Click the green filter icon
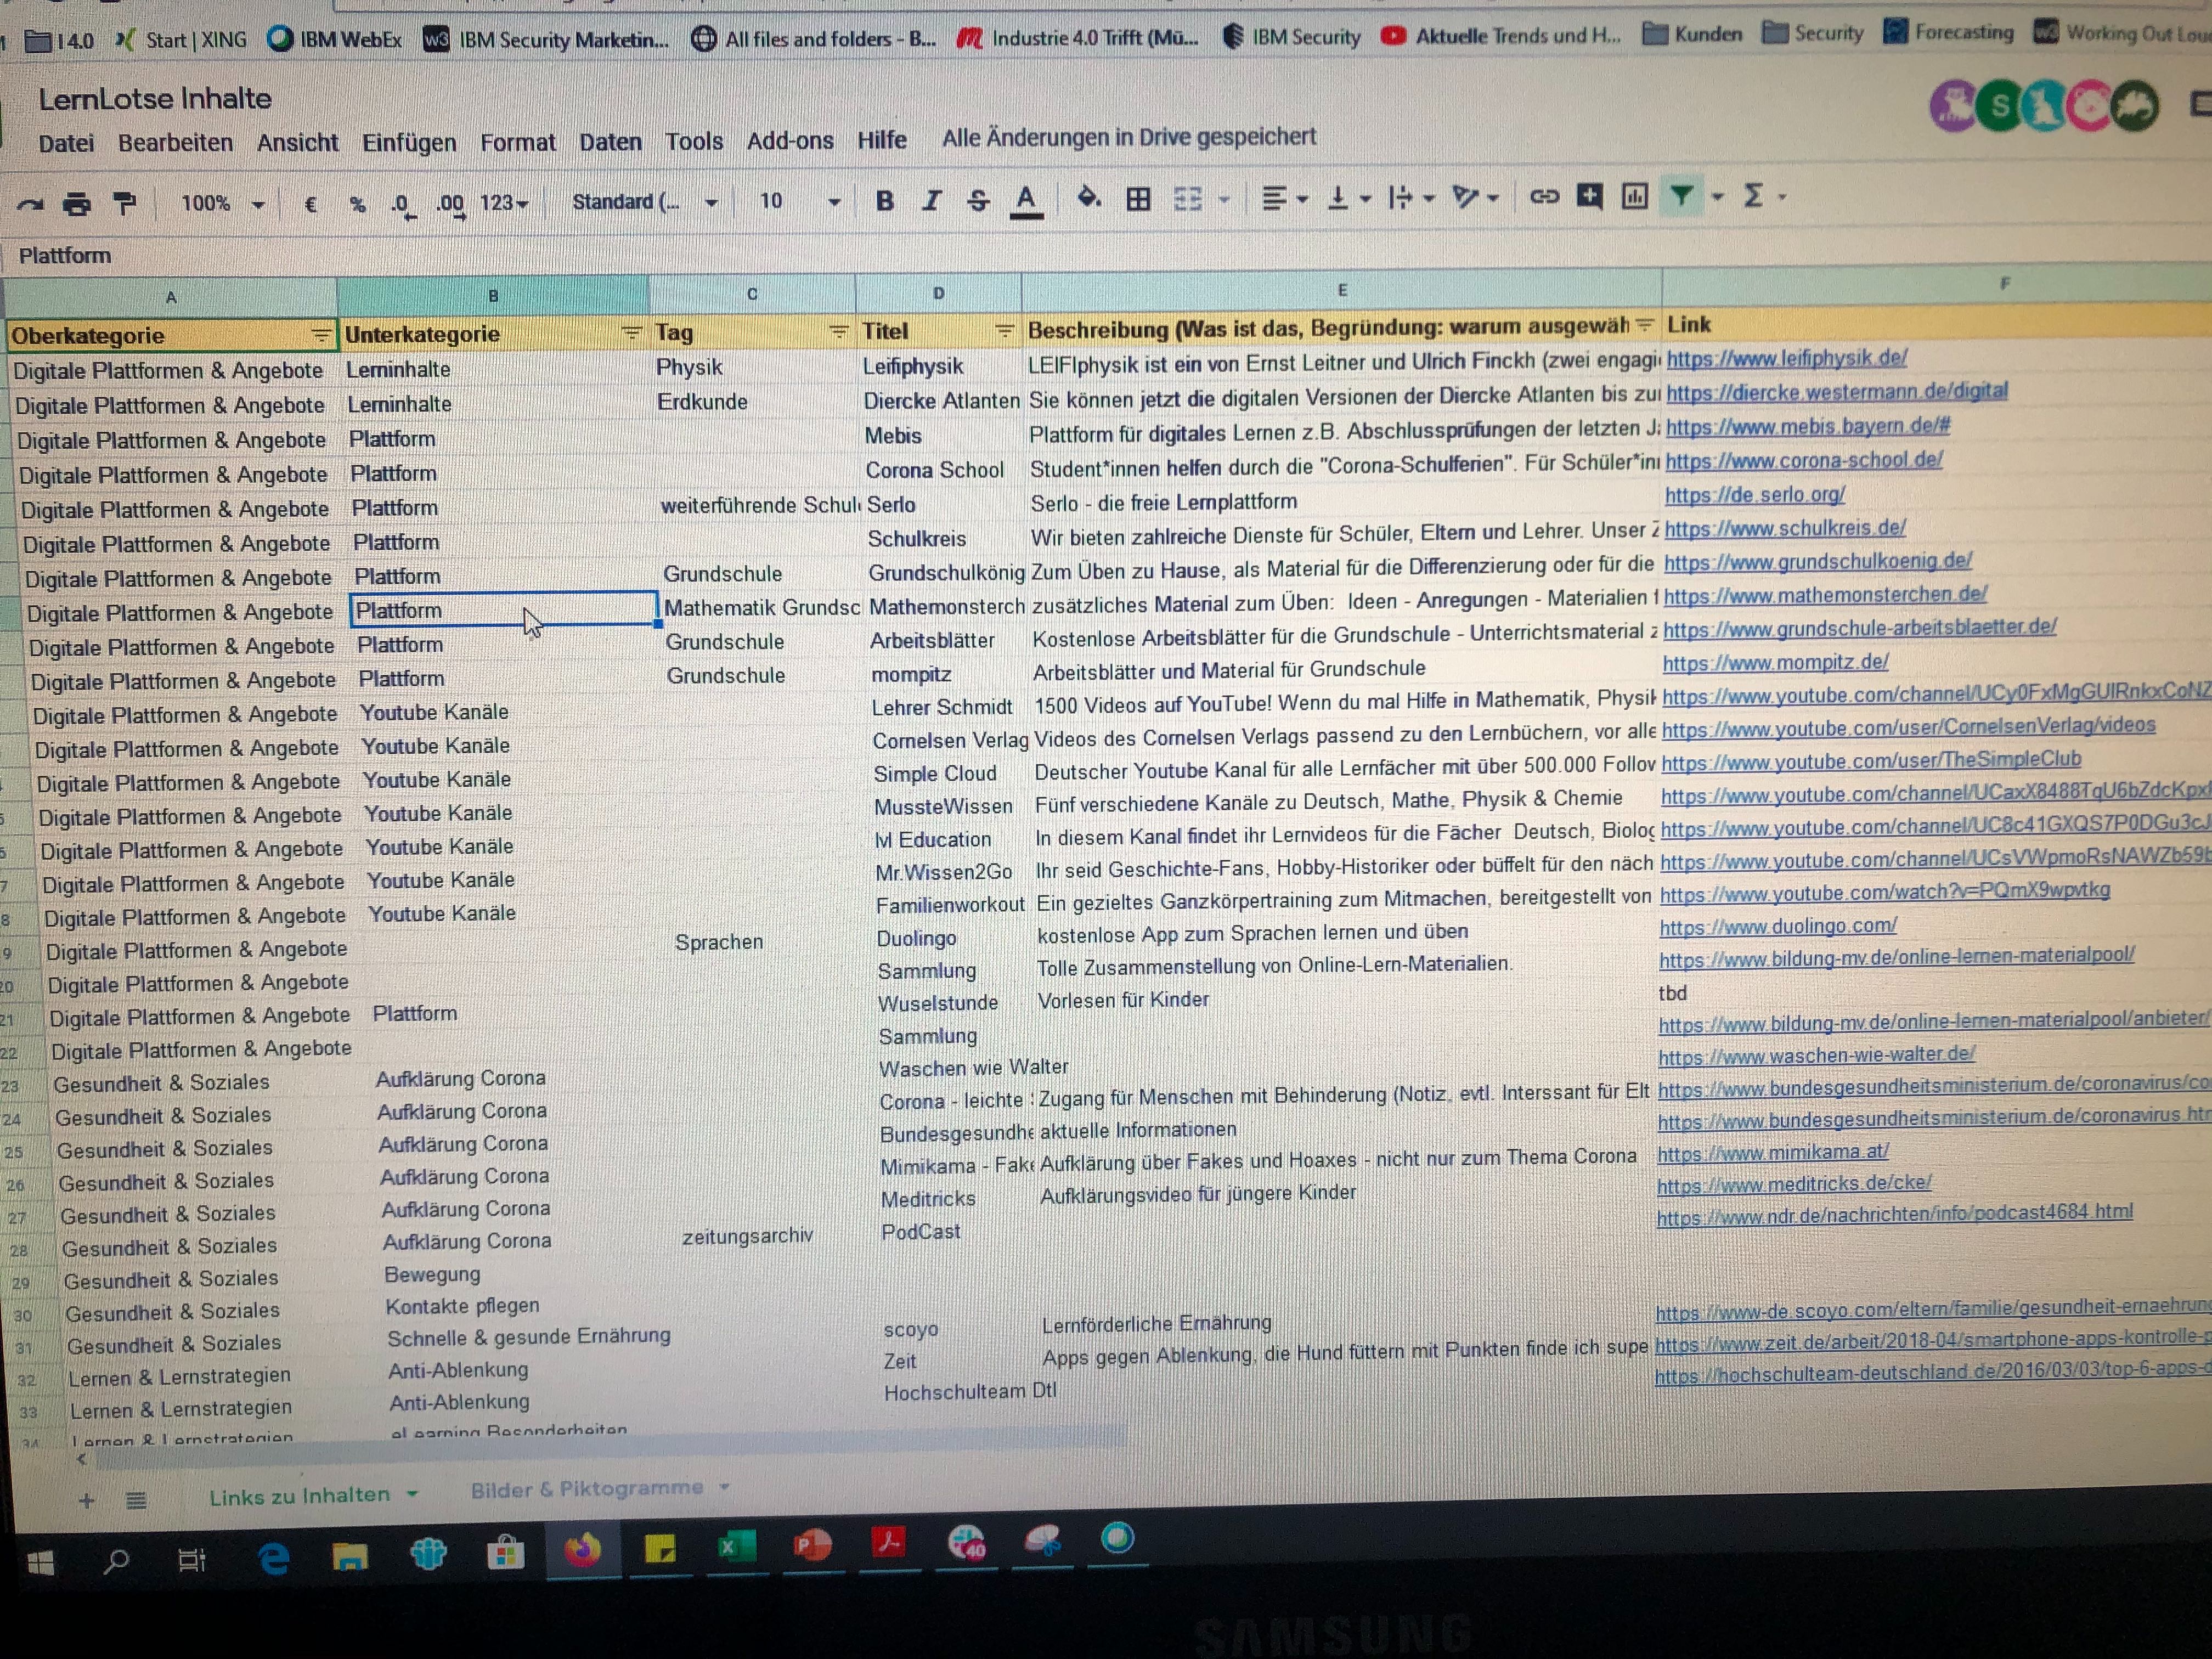Viewport: 2212px width, 1659px height. [x=1682, y=195]
